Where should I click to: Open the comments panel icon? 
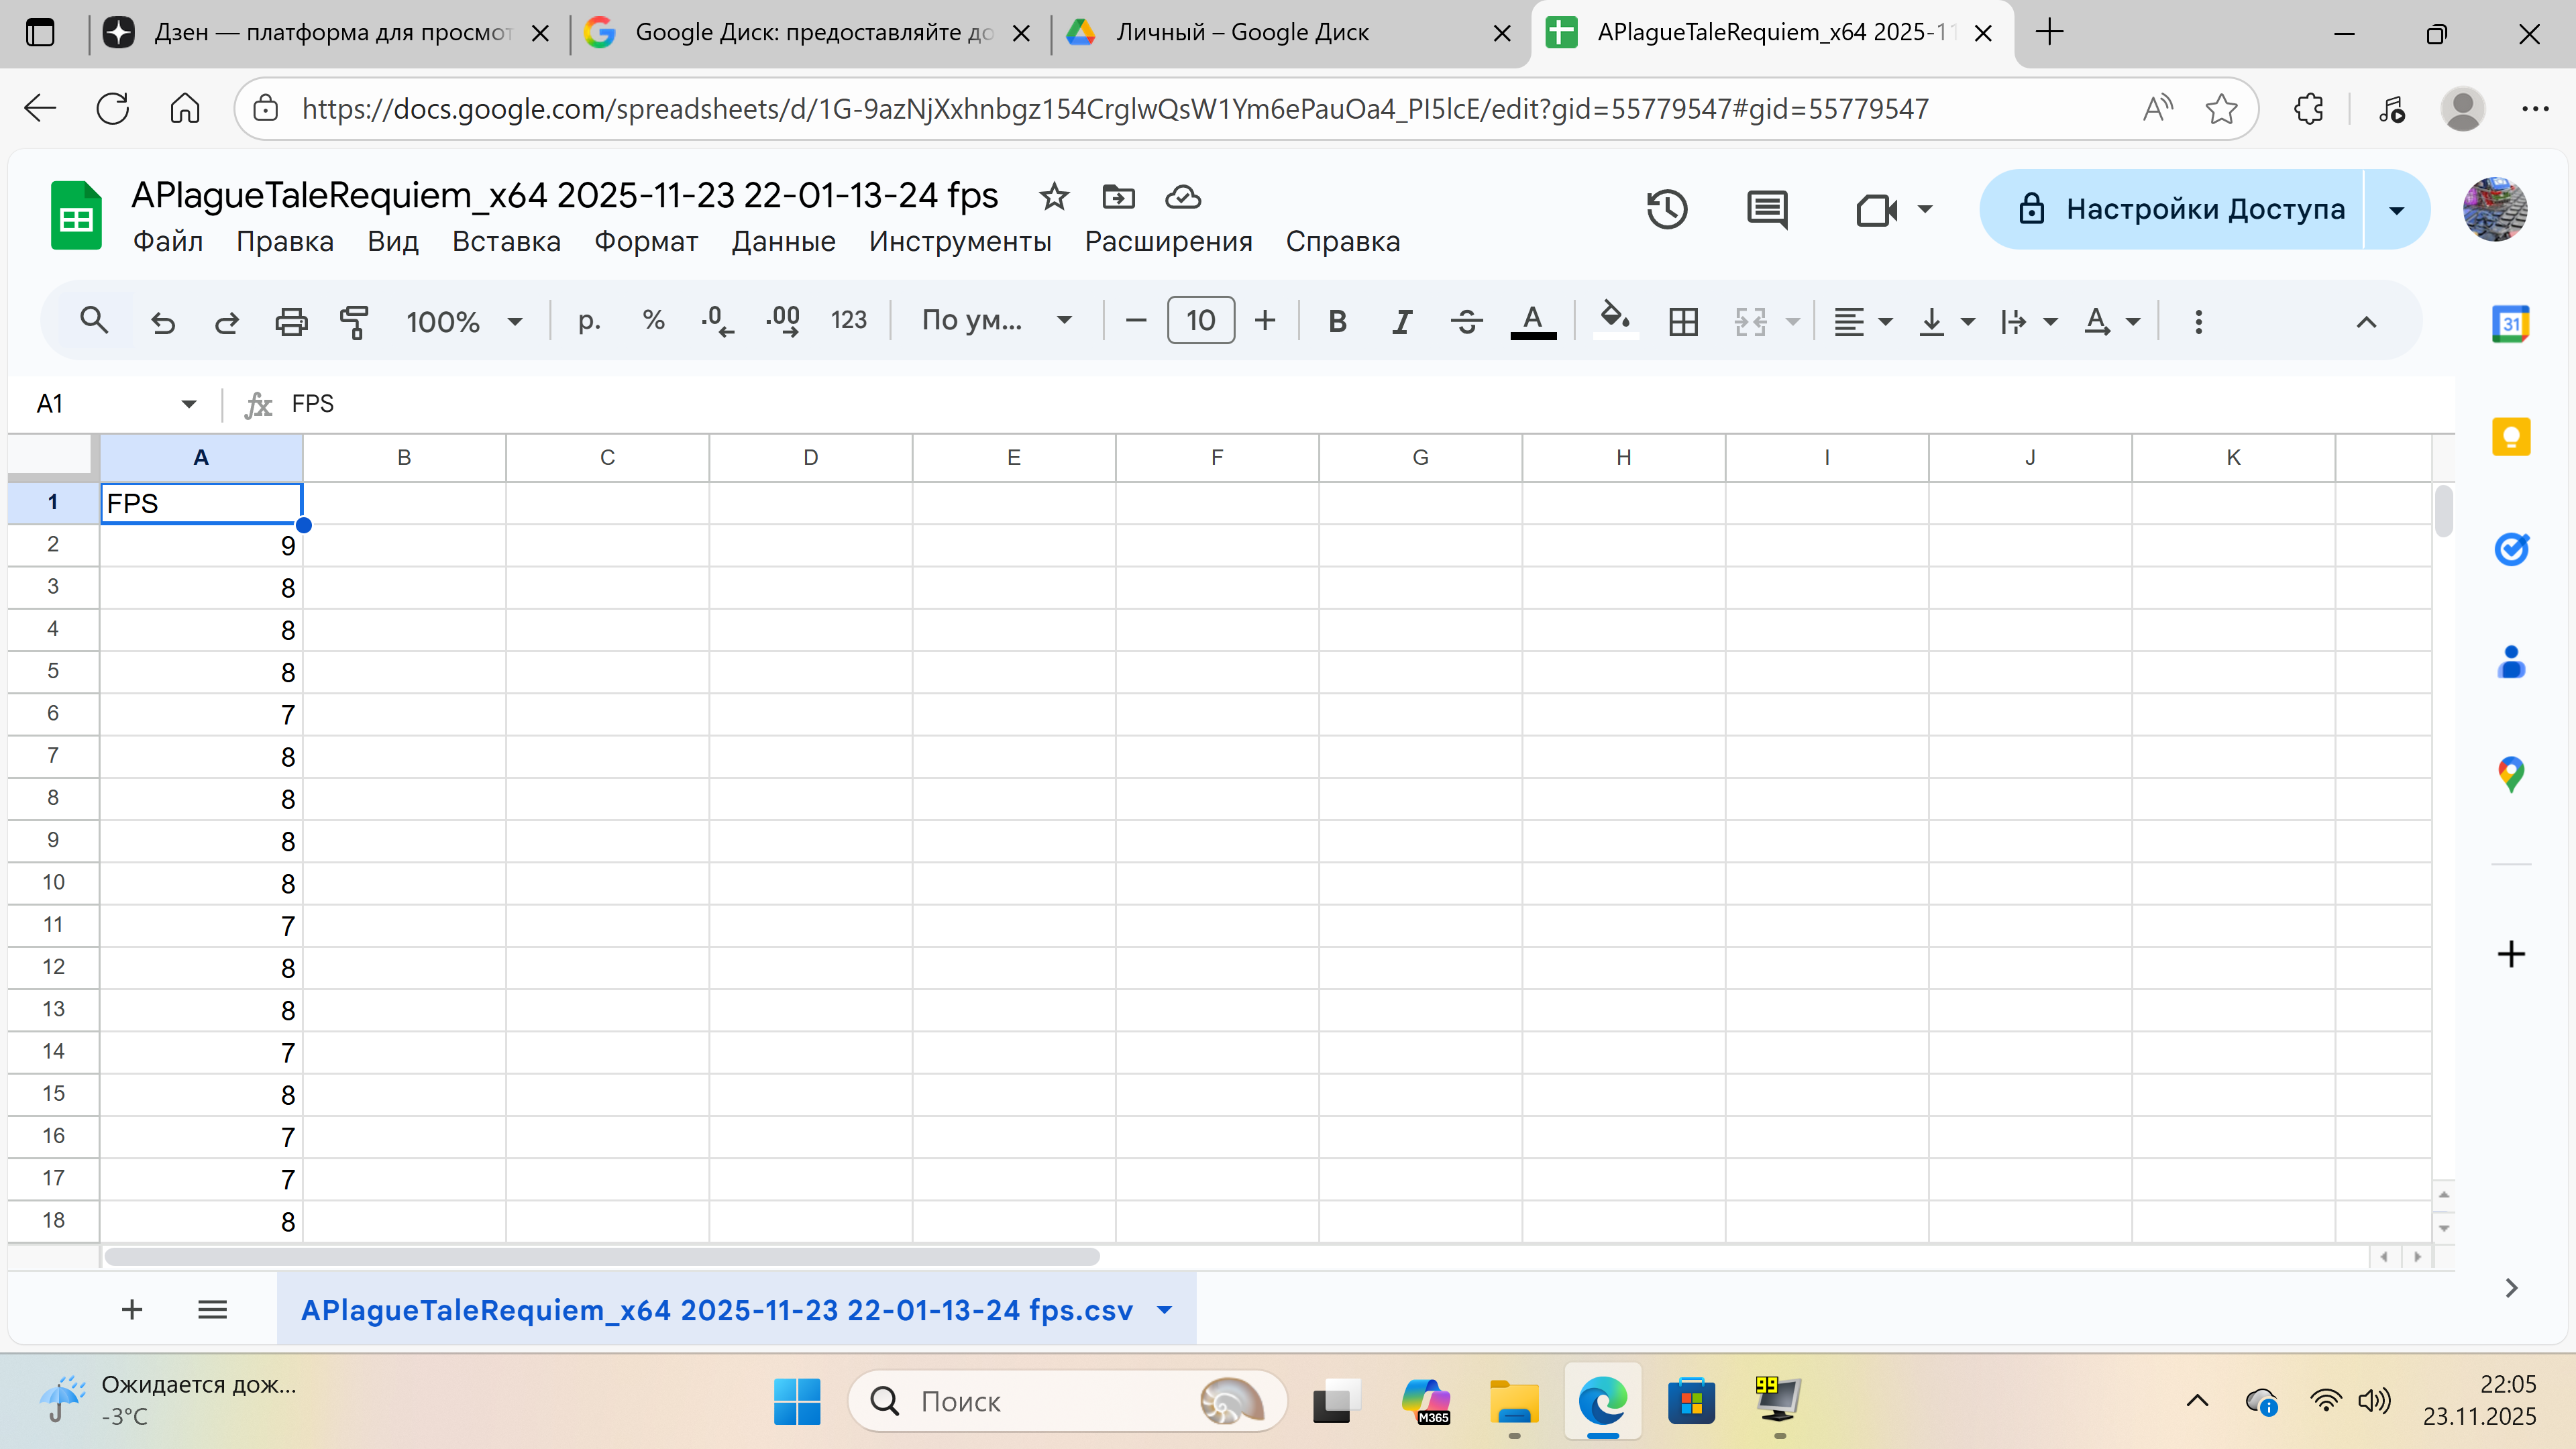click(1766, 210)
